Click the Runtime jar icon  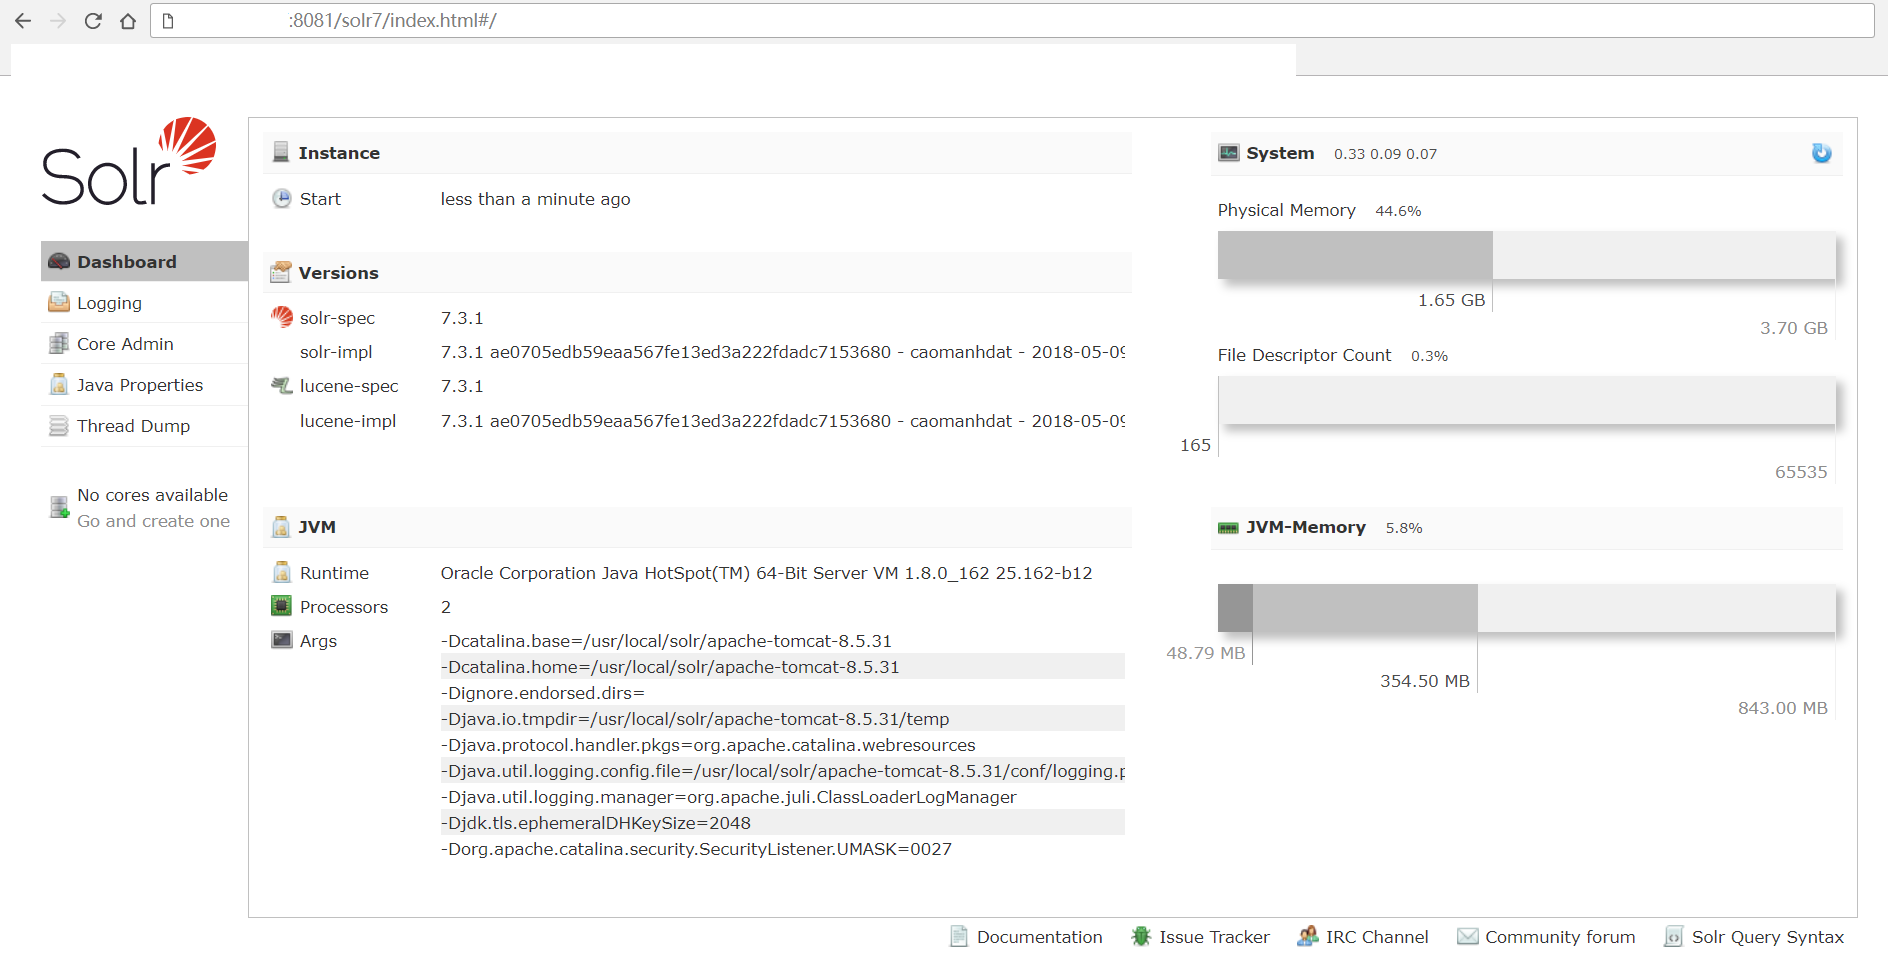pos(282,572)
